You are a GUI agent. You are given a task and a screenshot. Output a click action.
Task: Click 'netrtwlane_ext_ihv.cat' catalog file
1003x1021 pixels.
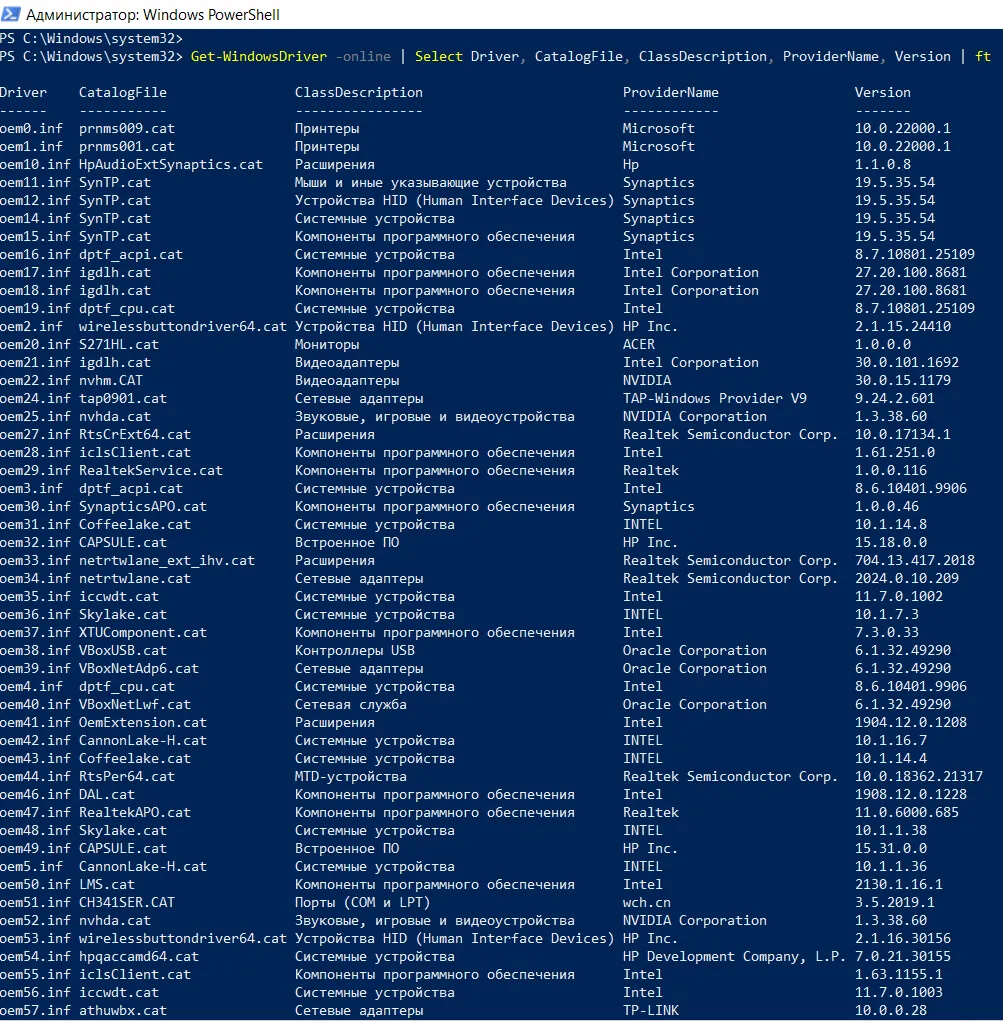click(167, 561)
